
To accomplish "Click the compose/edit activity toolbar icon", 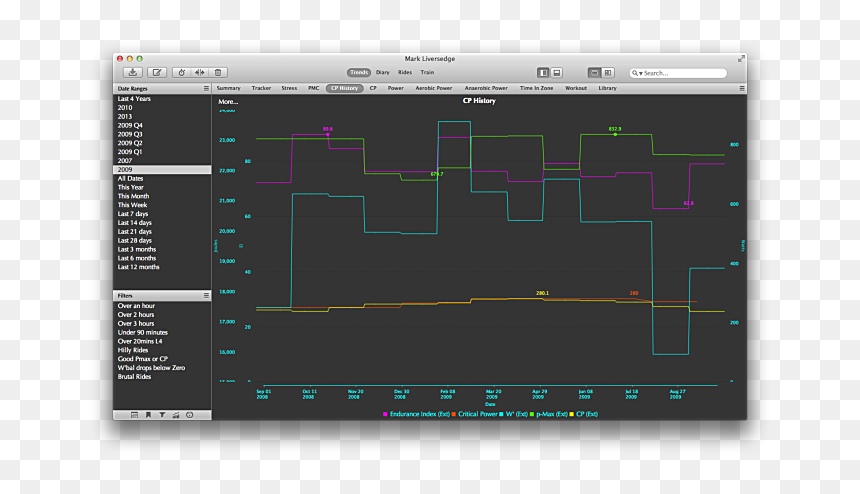I will click(x=157, y=72).
